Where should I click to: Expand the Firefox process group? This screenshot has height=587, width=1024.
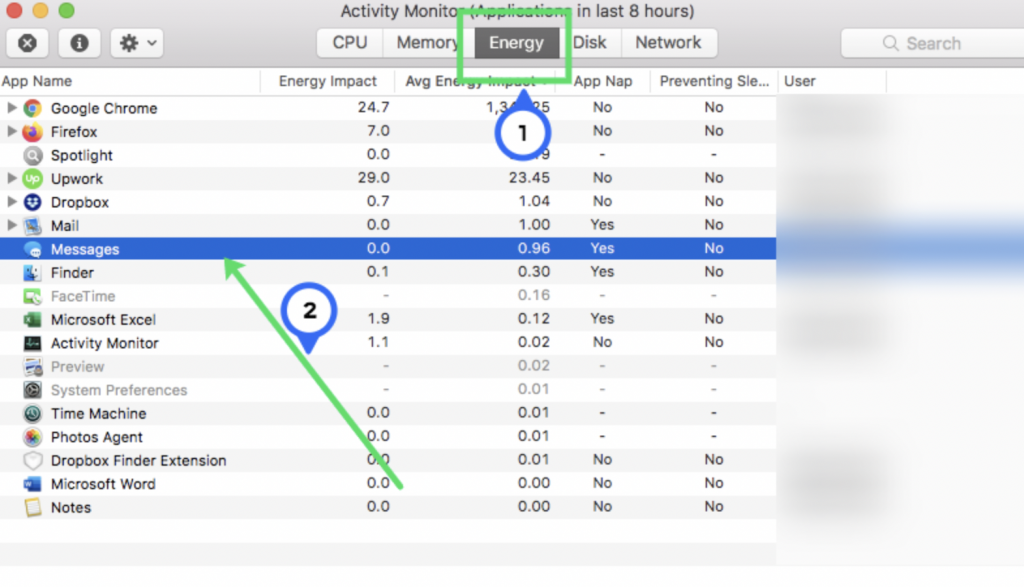coord(11,131)
